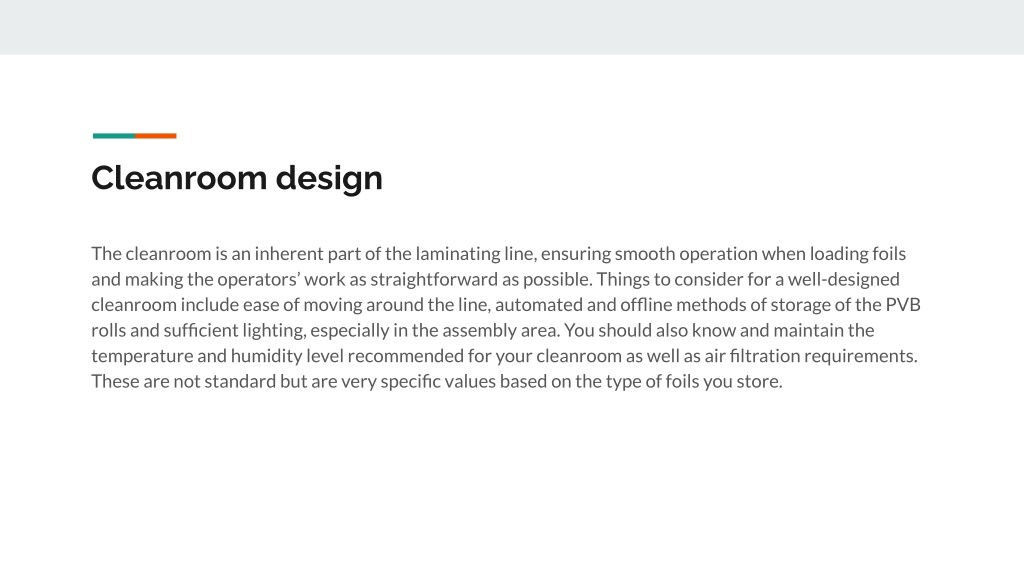Click the 'Cleanroom design' slide title
1024x576 pixels.
[x=236, y=178]
